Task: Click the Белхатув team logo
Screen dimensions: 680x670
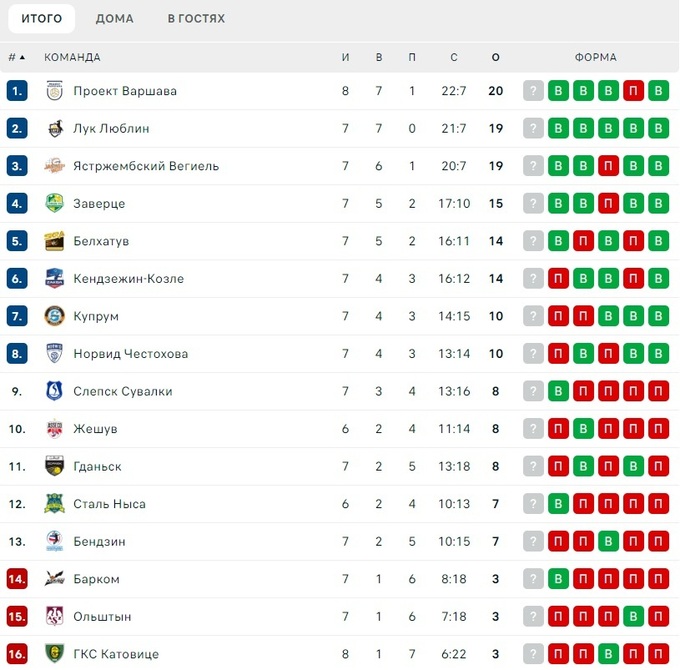Action: tap(55, 241)
